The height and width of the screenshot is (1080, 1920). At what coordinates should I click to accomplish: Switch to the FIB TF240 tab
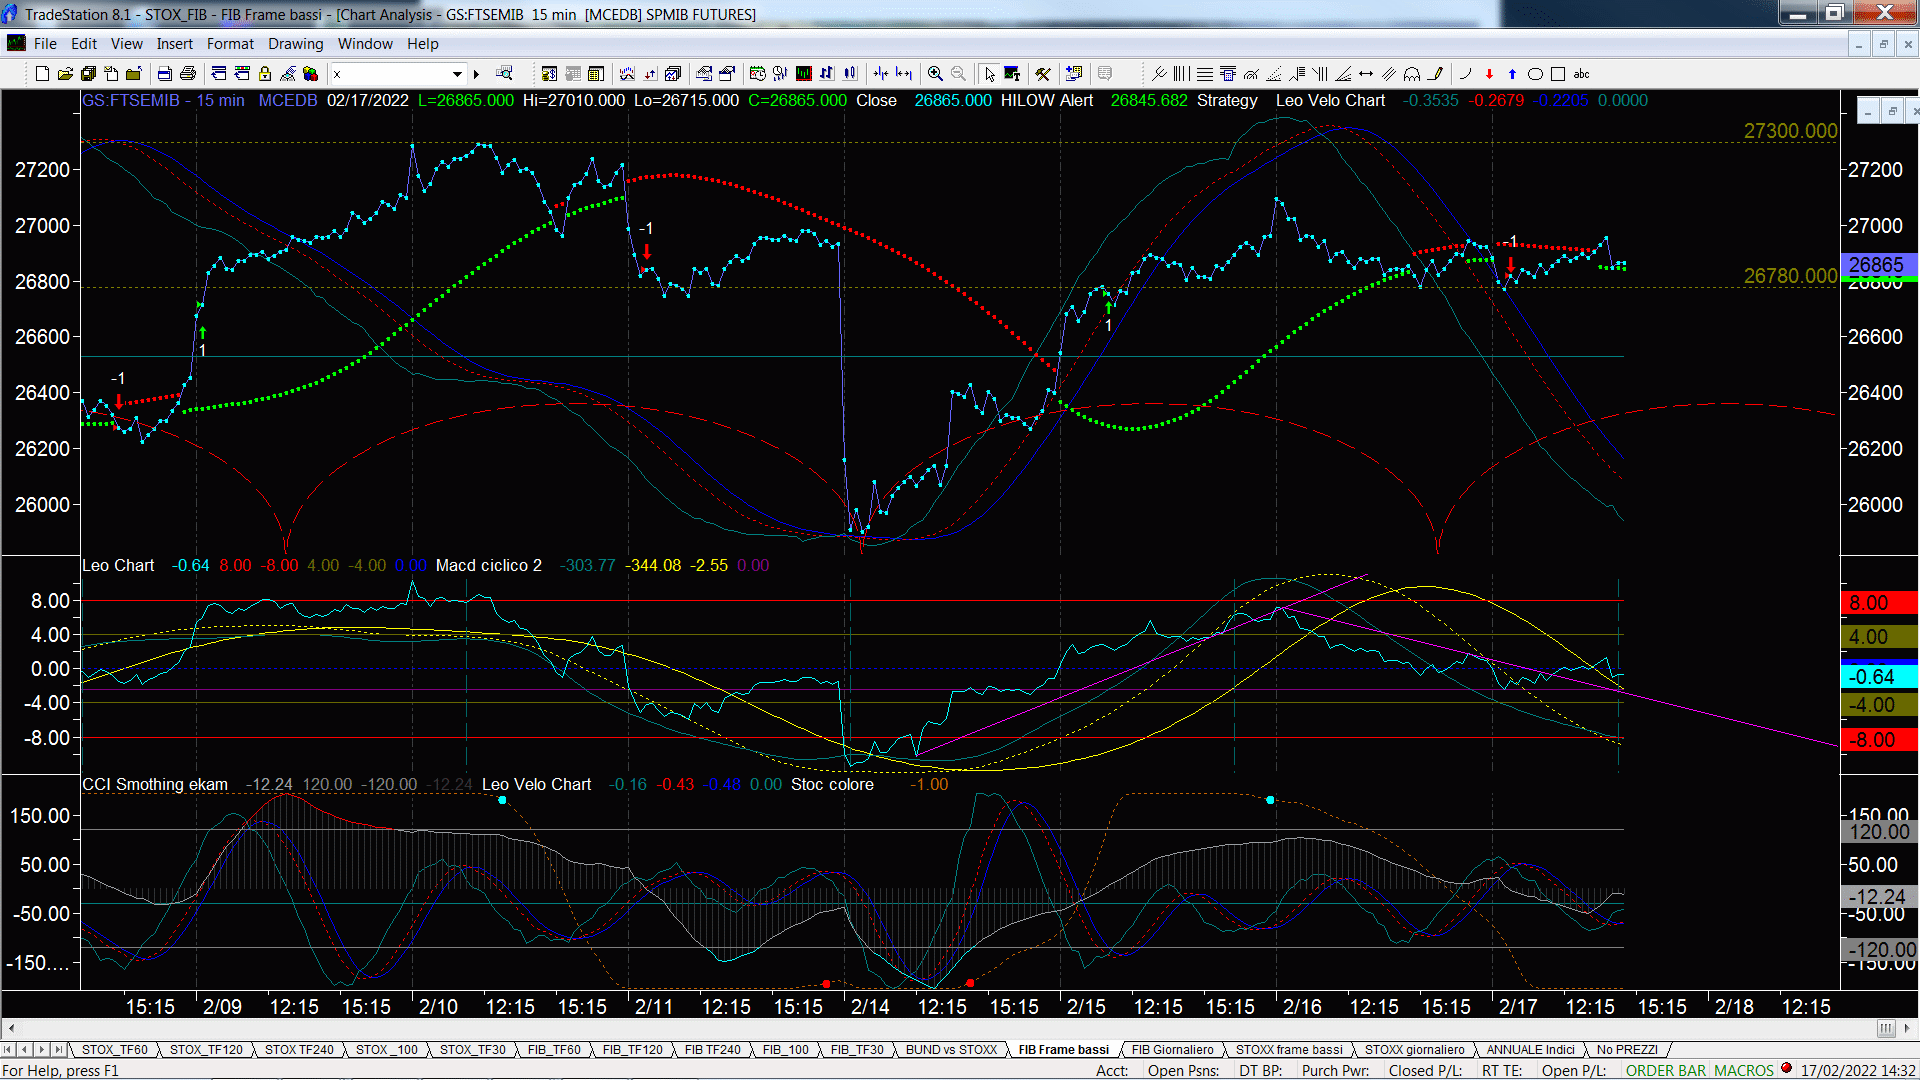pos(713,1049)
